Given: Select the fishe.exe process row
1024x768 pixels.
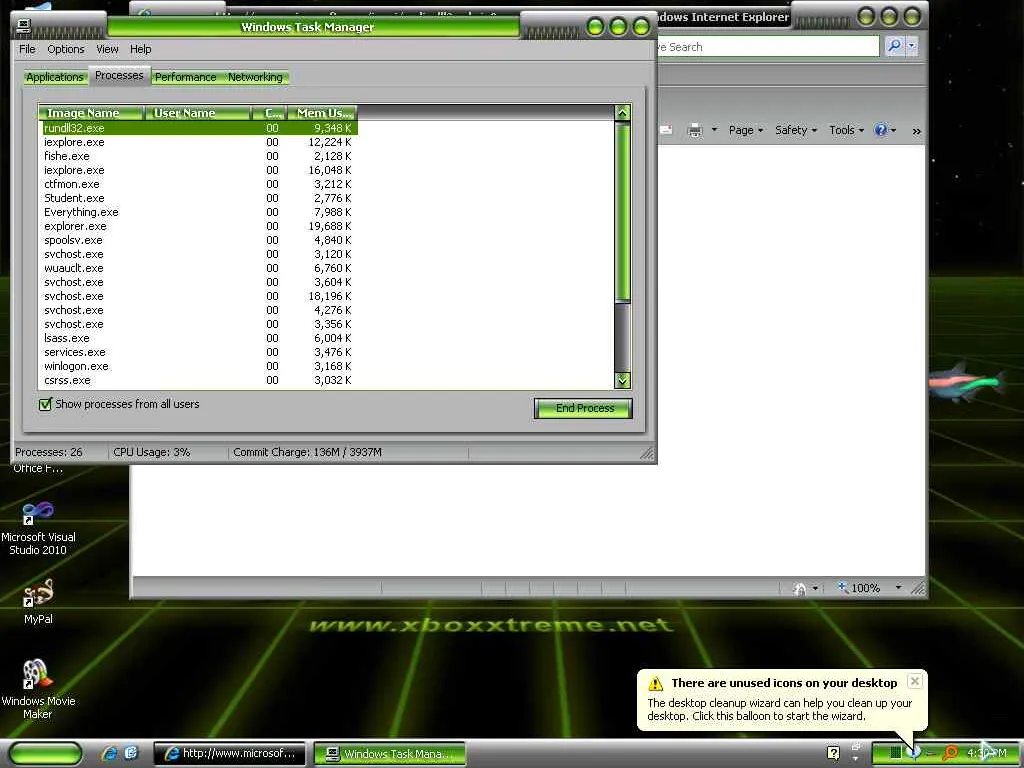Looking at the screenshot, I should [198, 156].
